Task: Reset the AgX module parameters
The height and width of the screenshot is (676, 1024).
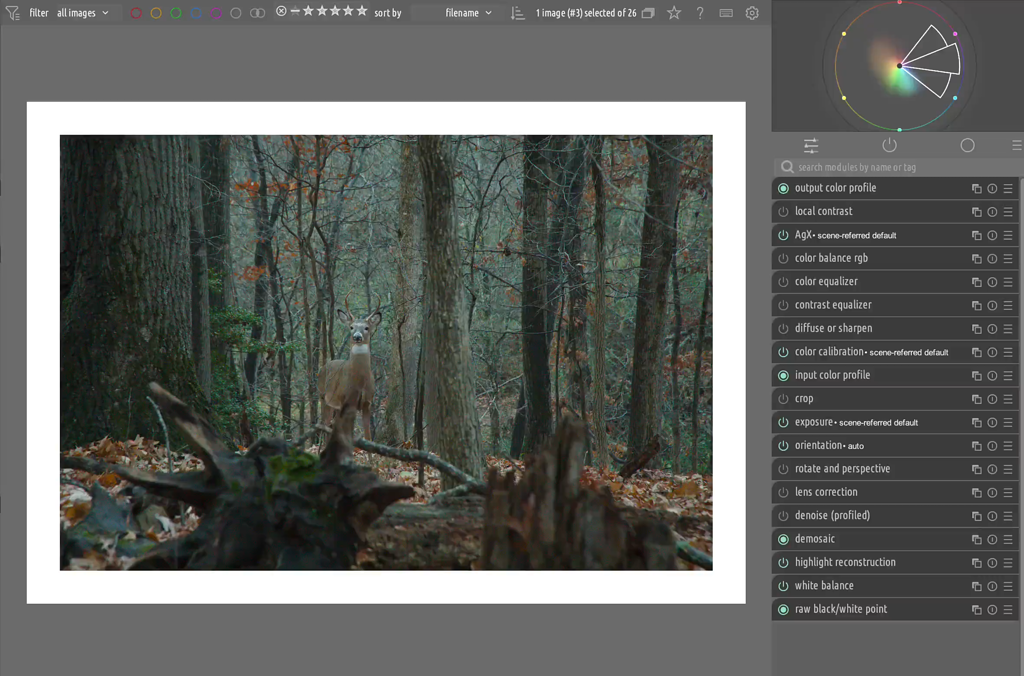Action: click(992, 235)
